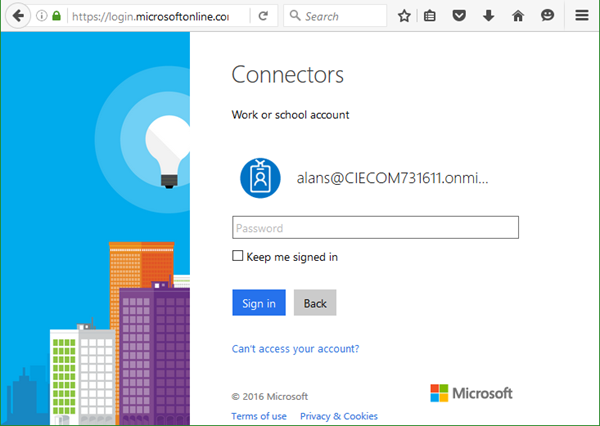Click the browser search magnifier icon
The image size is (600, 426).
point(295,16)
